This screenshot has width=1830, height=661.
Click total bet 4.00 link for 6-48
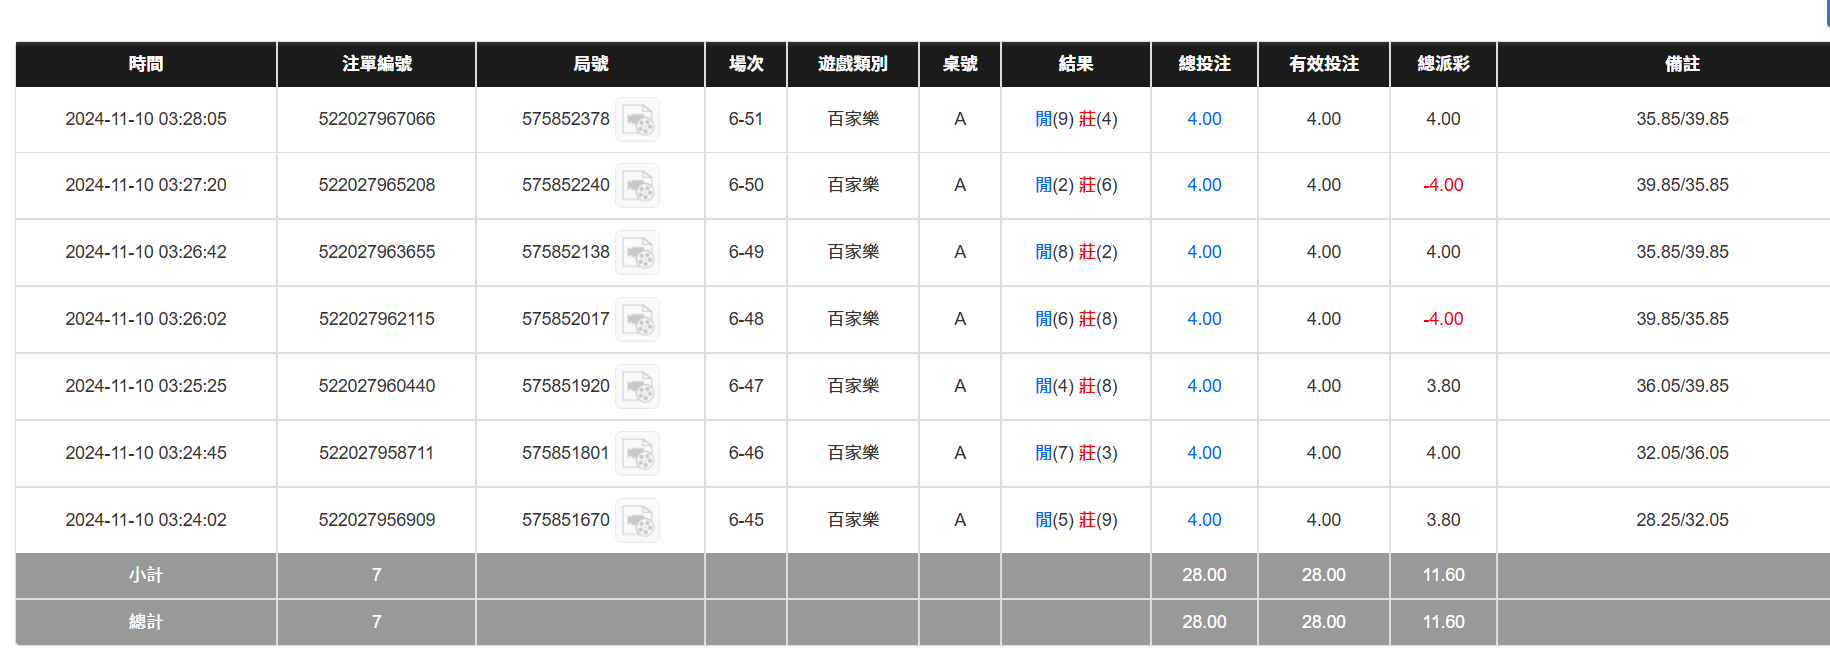1204,319
